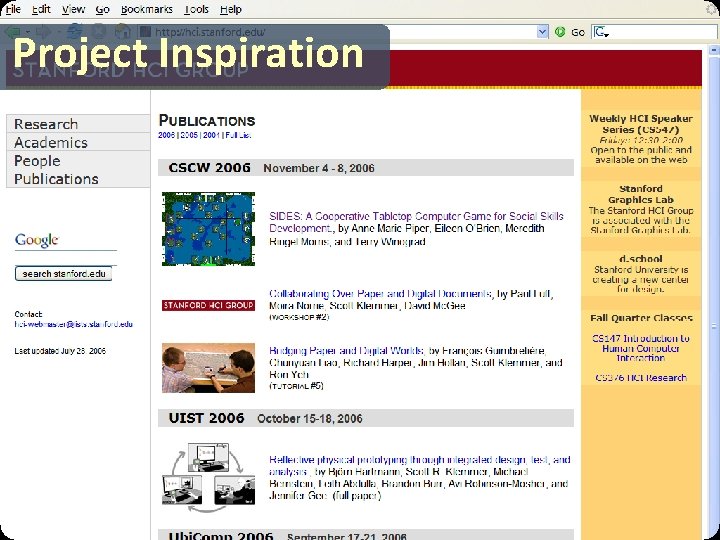Screen dimensions: 720x540
Task: Open the Edit menu
Action: [41, 9]
